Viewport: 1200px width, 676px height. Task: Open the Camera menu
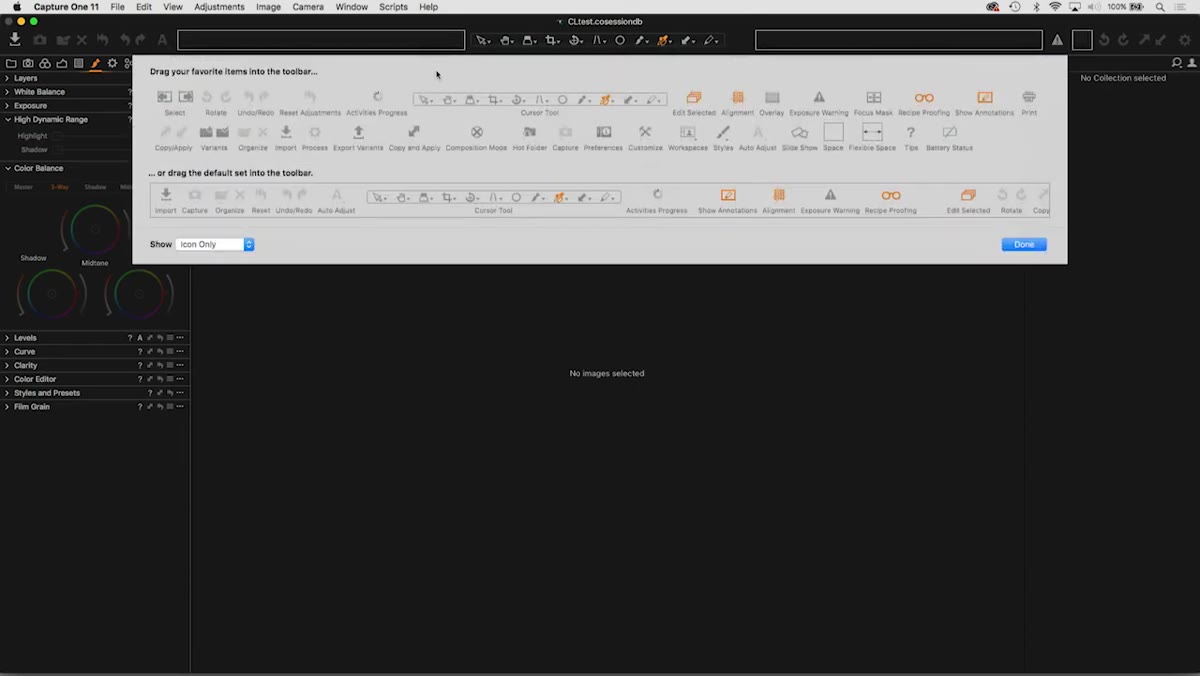(x=308, y=7)
